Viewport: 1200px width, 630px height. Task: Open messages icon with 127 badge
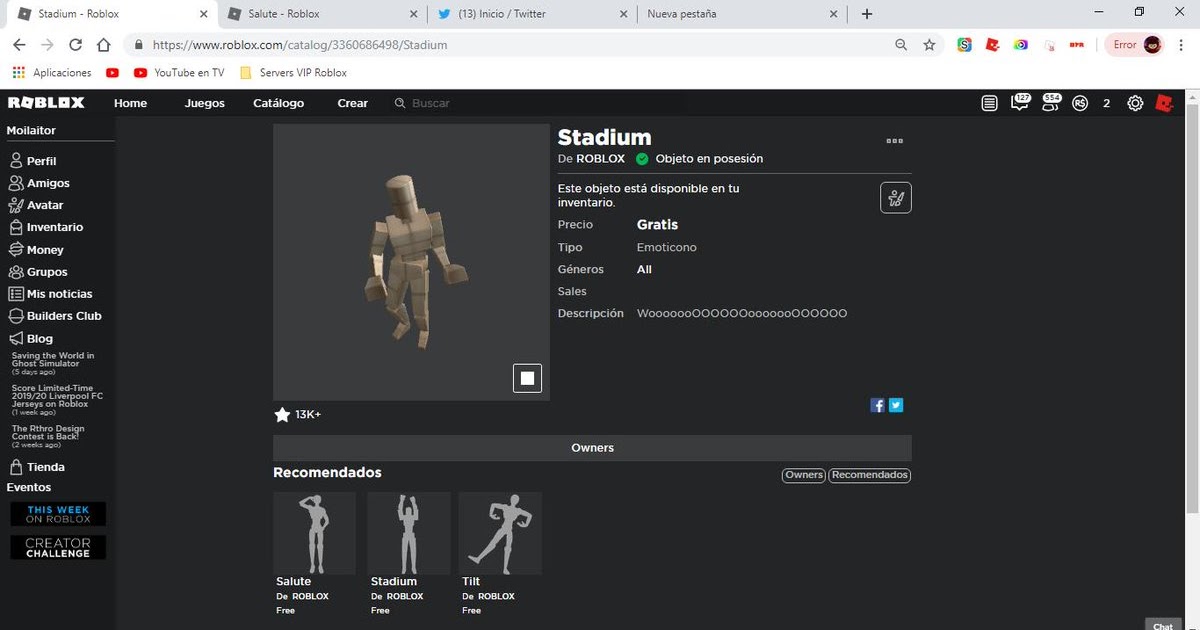[x=1020, y=102]
